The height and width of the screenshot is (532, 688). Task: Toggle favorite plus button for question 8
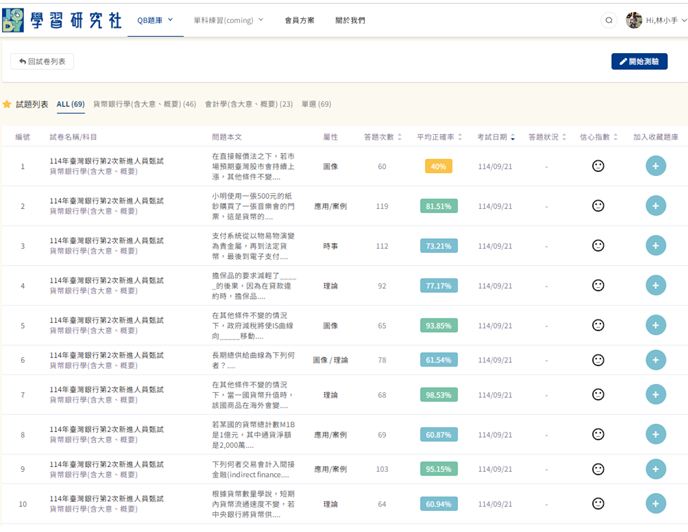[655, 435]
